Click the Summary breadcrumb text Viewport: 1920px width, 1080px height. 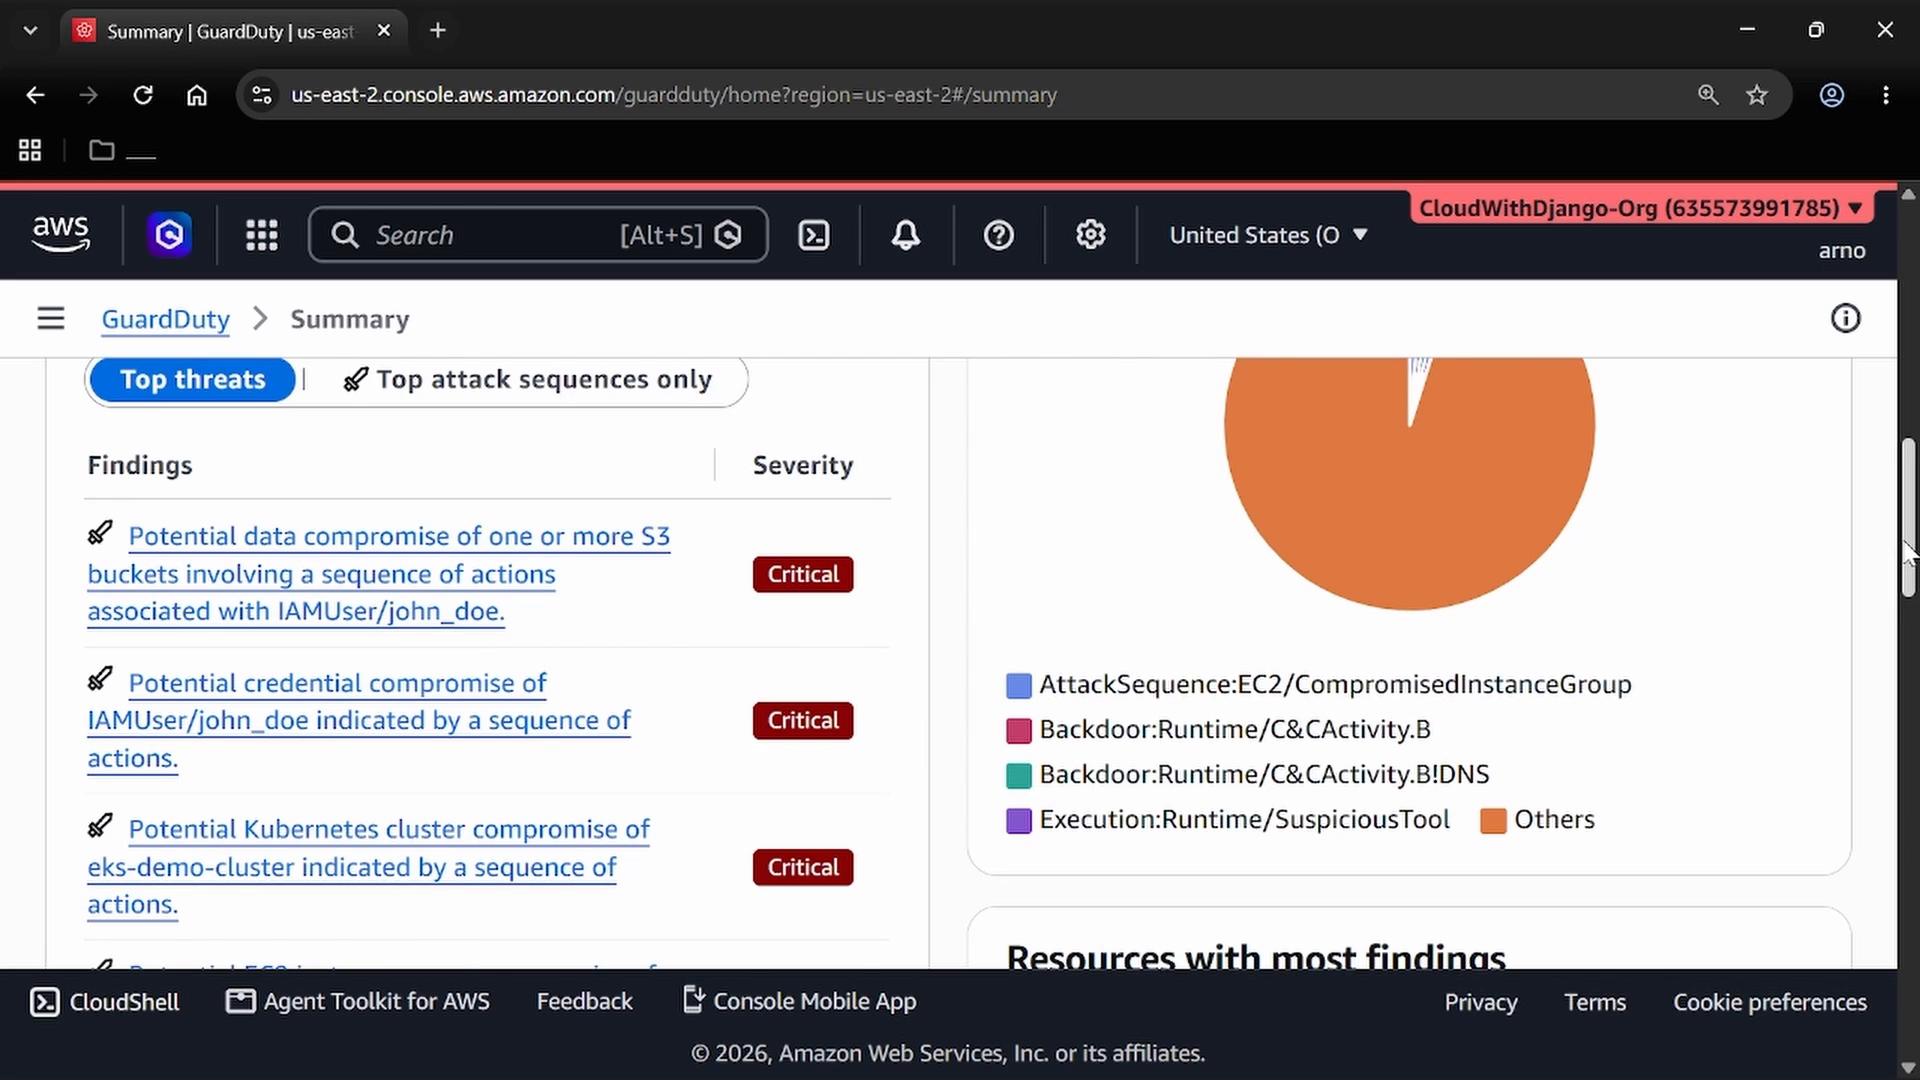350,319
